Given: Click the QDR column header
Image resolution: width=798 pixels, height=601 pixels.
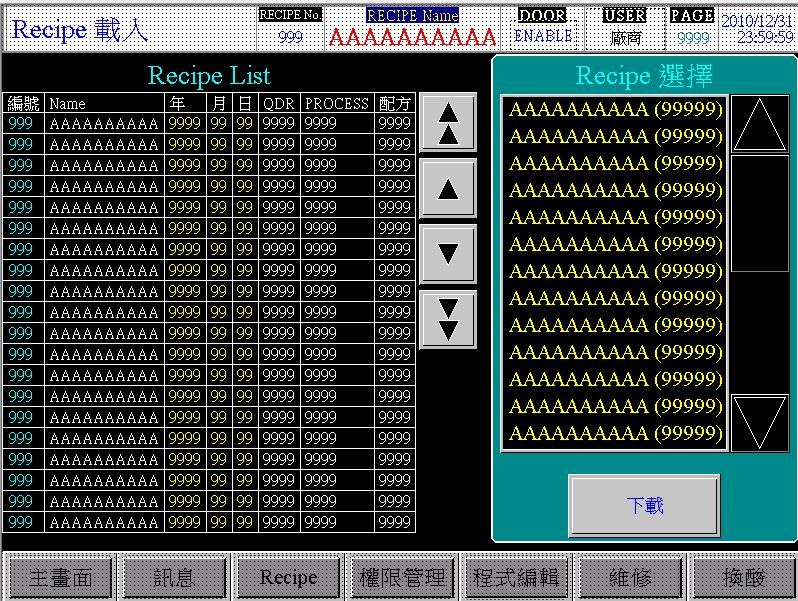Looking at the screenshot, I should tap(279, 103).
